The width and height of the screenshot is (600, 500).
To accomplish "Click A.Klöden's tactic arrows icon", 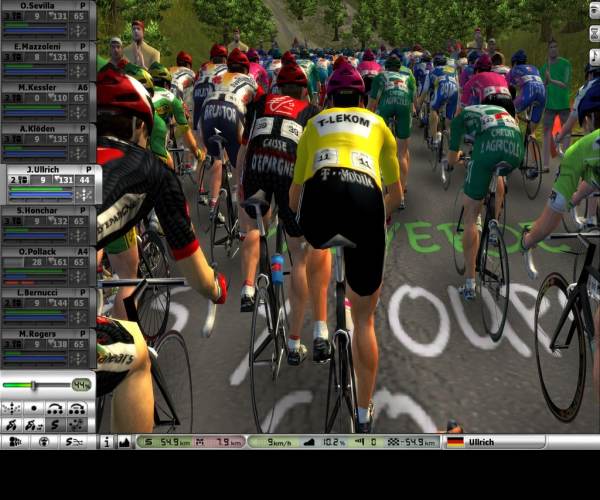I will (x=78, y=153).
